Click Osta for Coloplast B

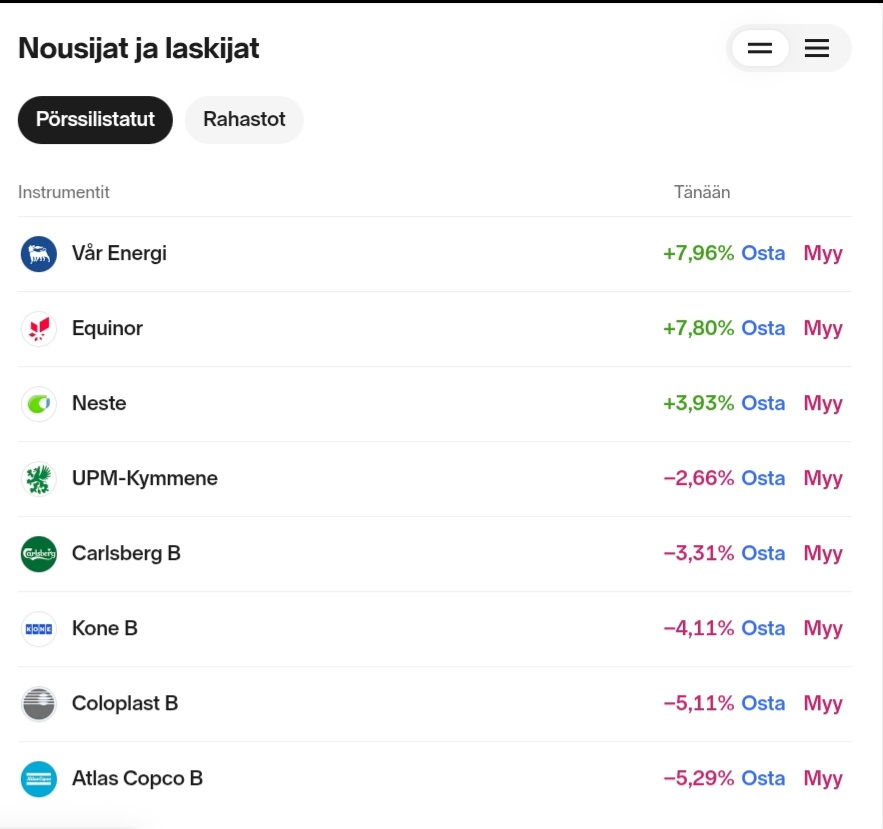coord(763,704)
